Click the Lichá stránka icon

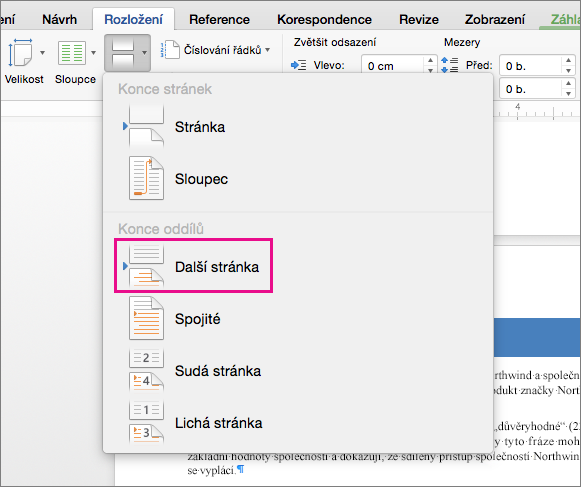coord(146,422)
